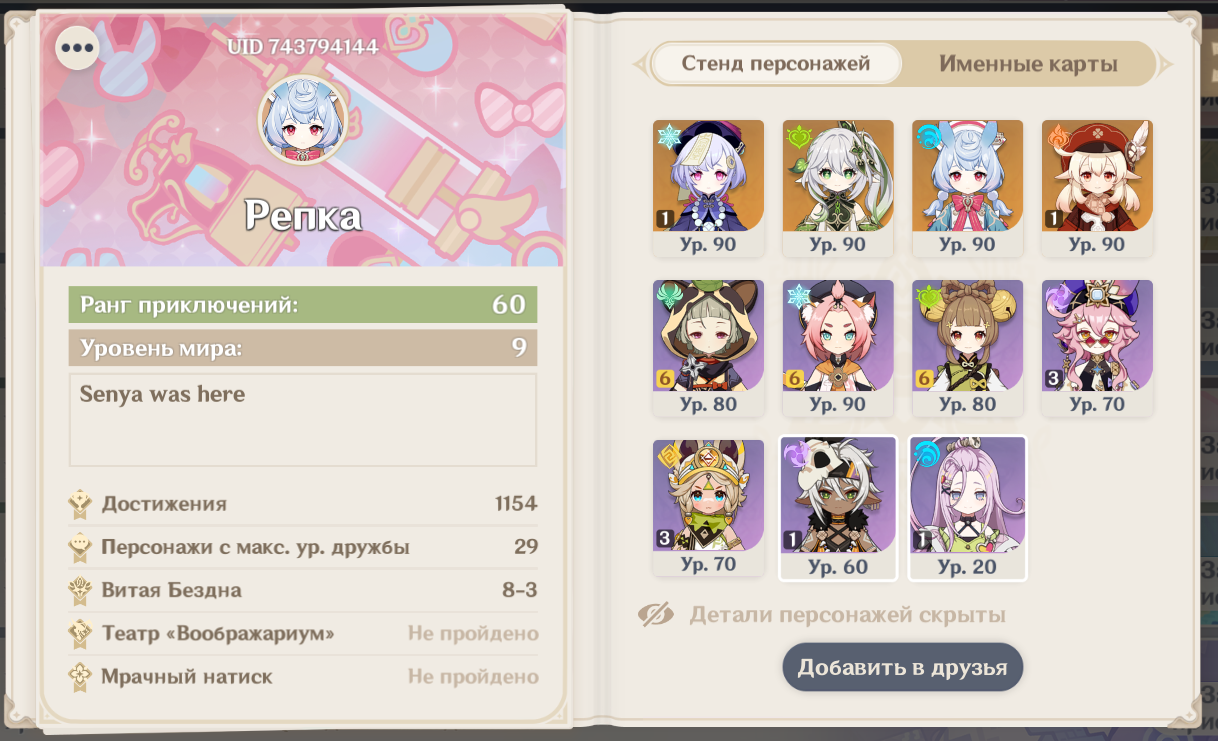1218x741 pixels.
Task: Select the Sayu level 80 character card
Action: [708, 348]
